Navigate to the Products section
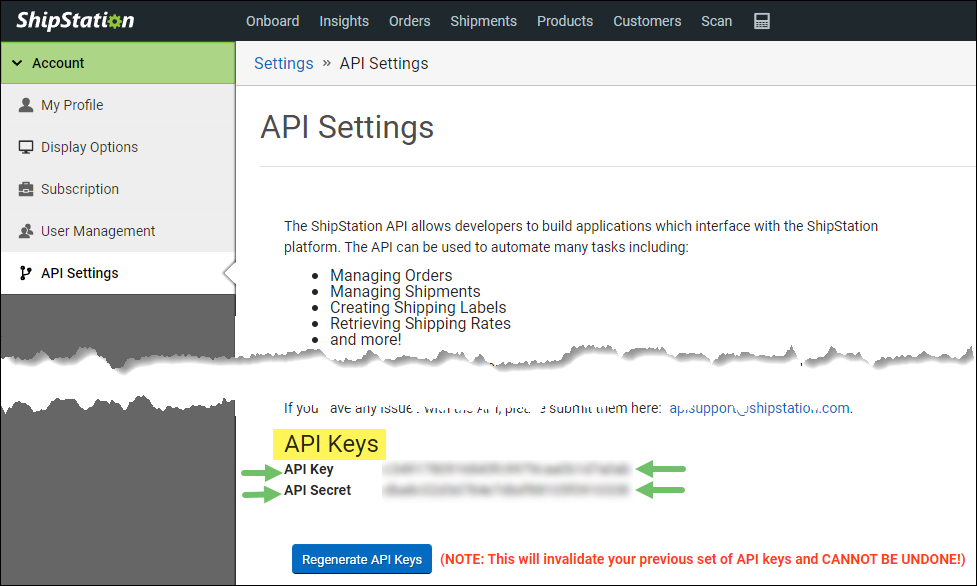977x586 pixels. pos(565,21)
